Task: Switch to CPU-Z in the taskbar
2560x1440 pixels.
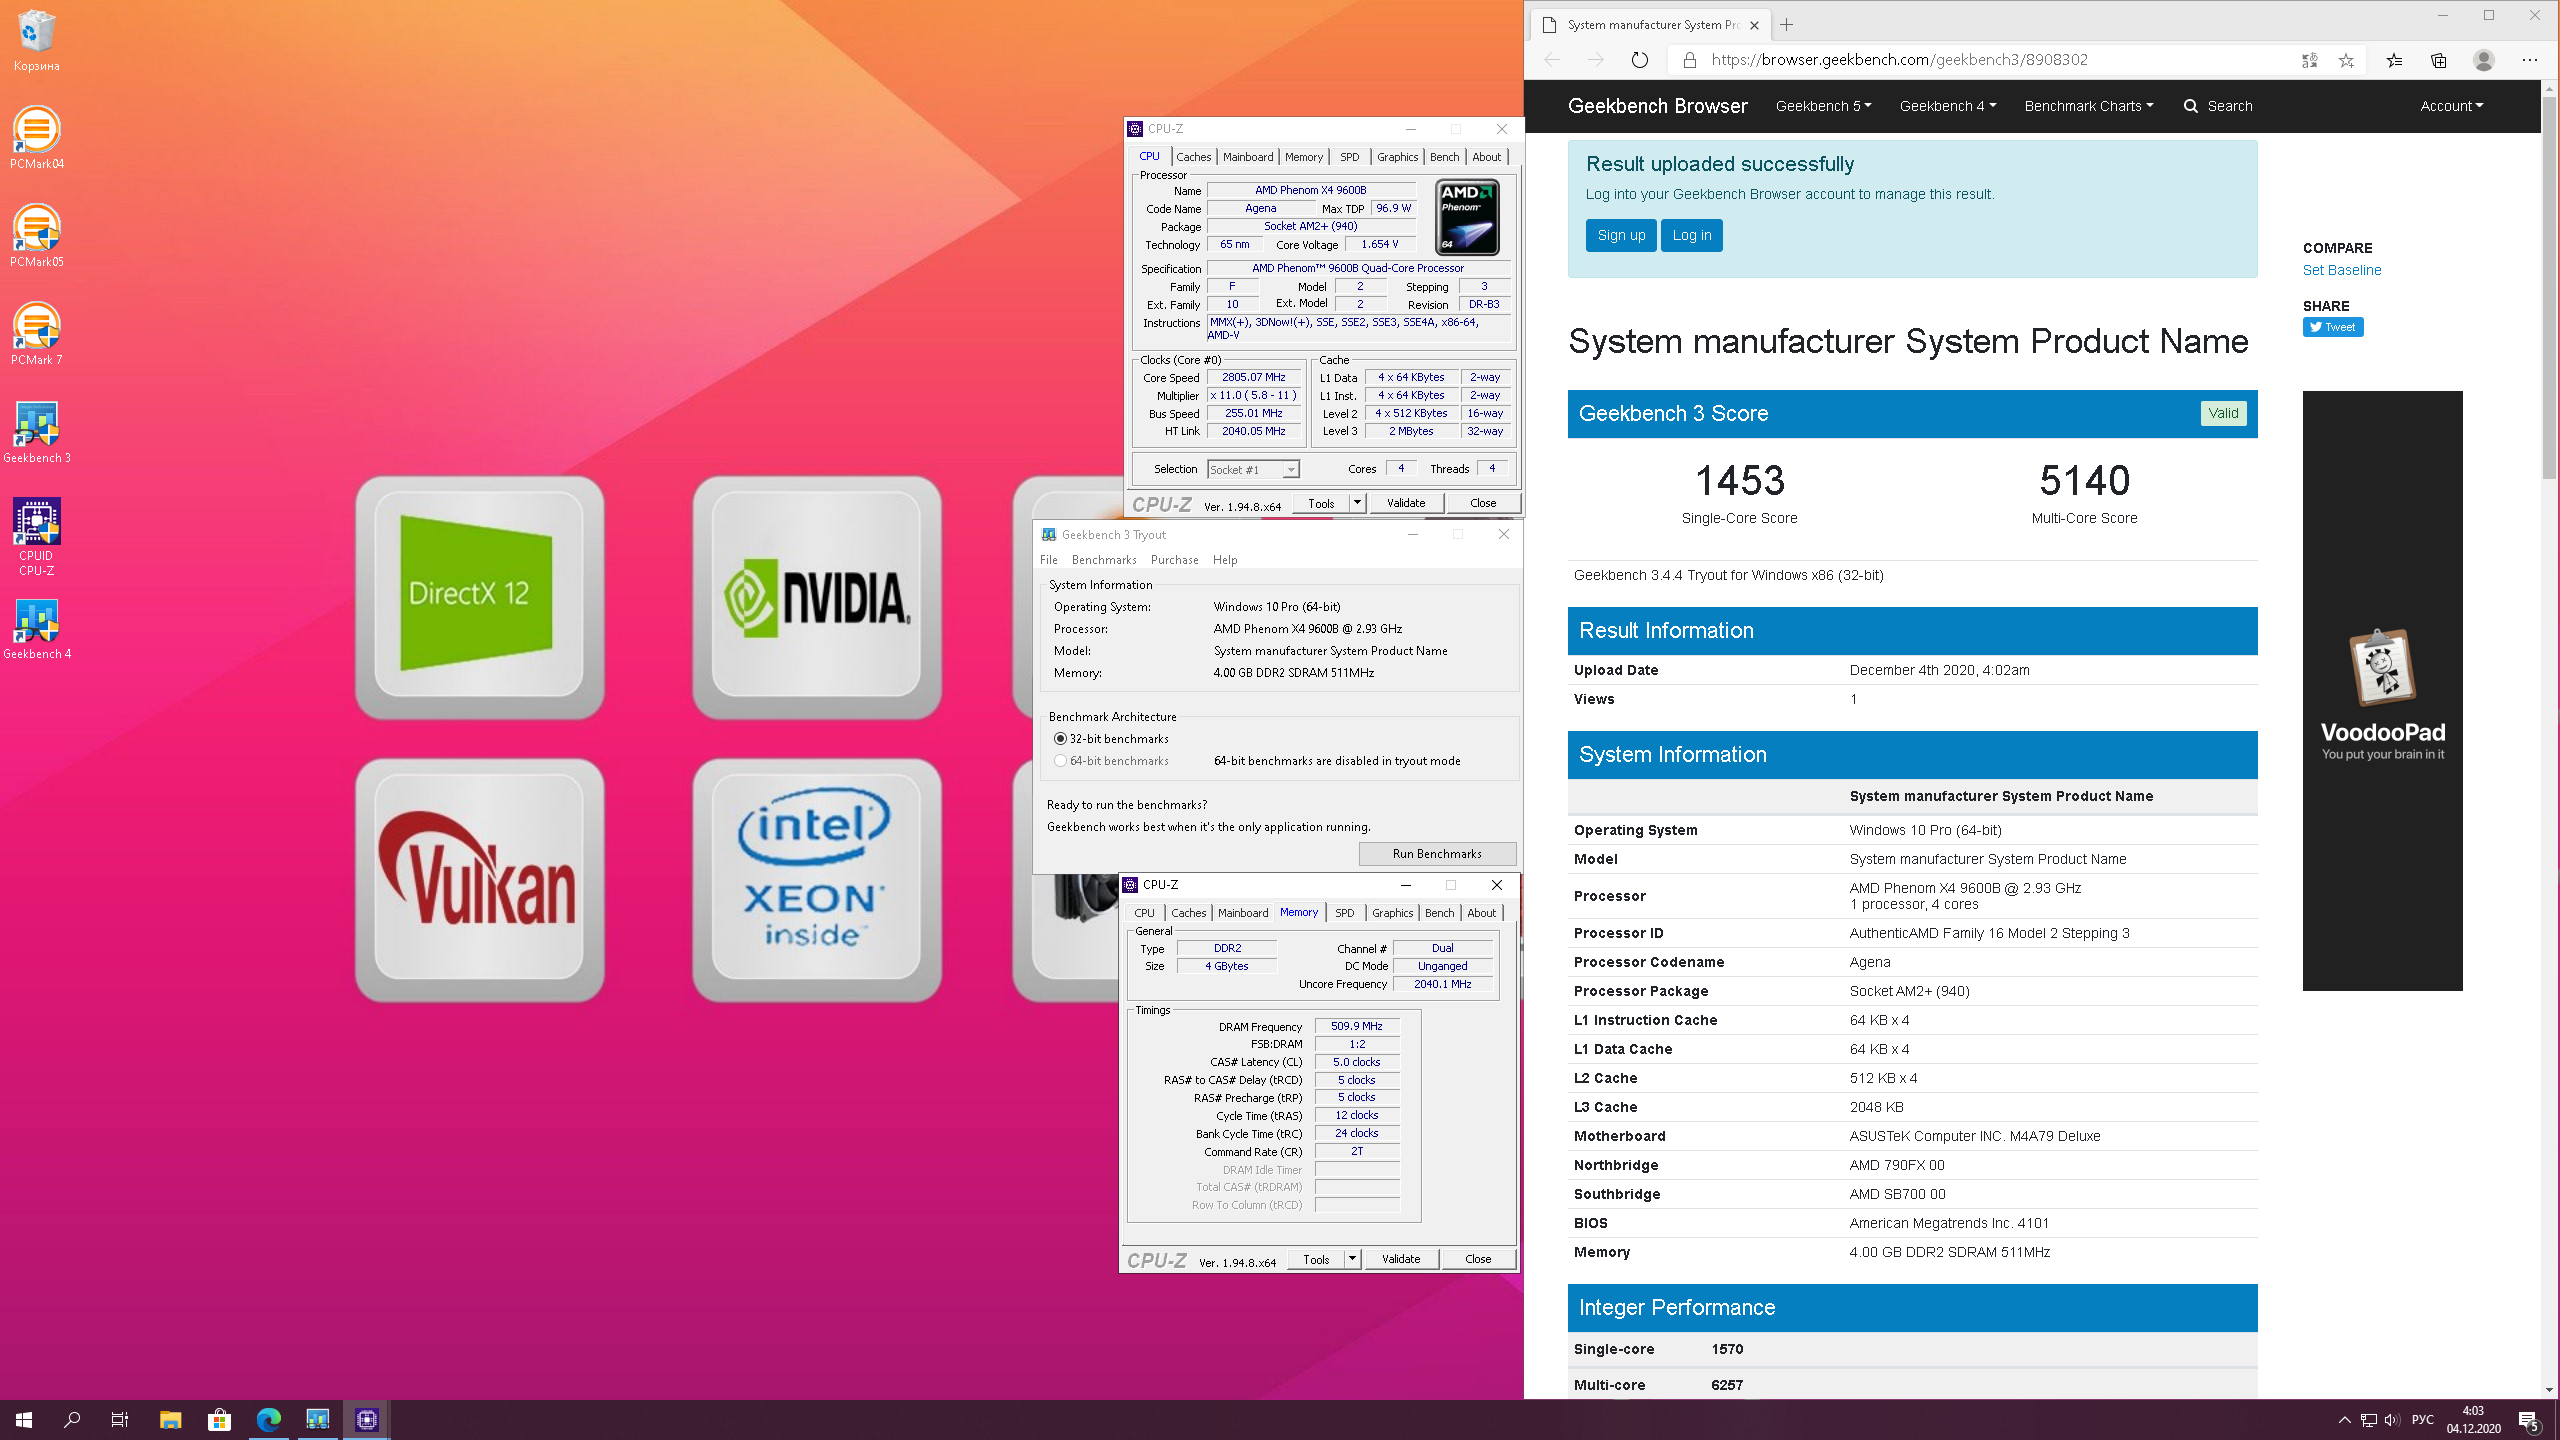Action: pos(367,1419)
